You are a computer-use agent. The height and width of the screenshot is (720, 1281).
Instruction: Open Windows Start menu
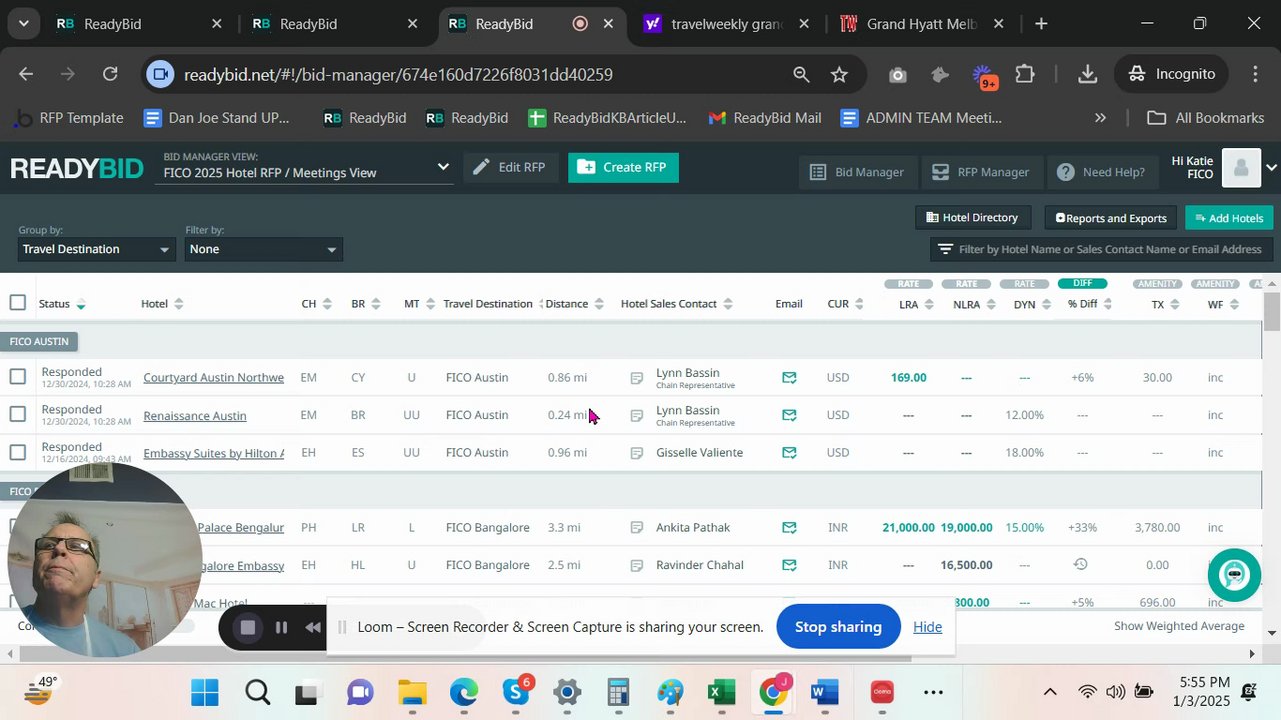click(205, 692)
